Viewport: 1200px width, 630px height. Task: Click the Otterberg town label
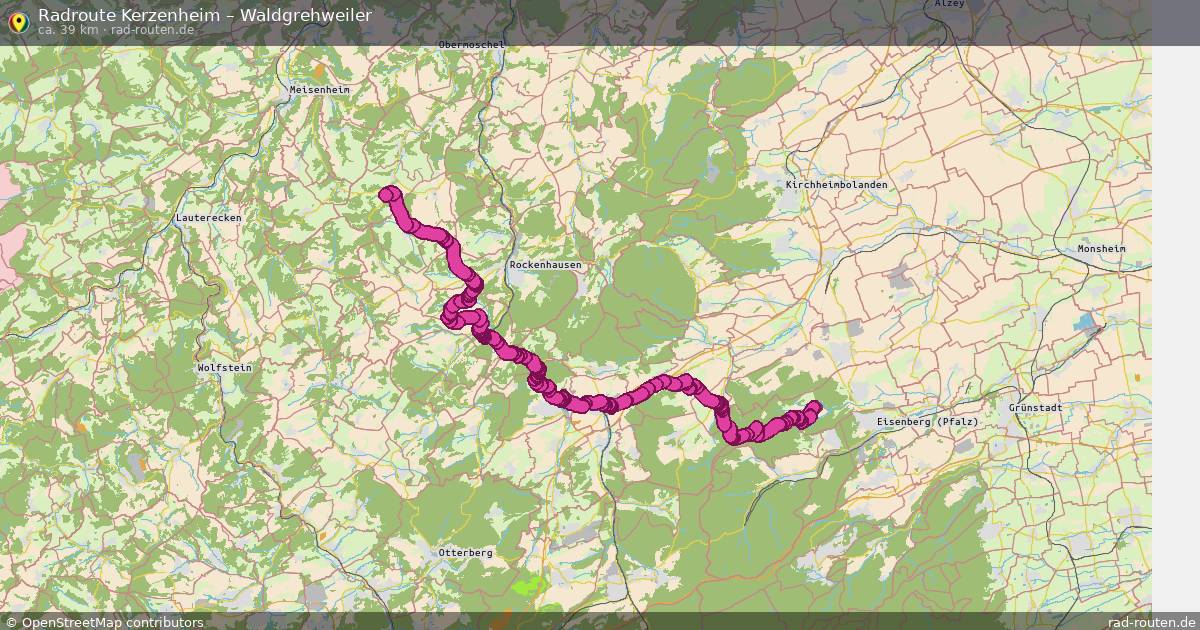click(466, 552)
